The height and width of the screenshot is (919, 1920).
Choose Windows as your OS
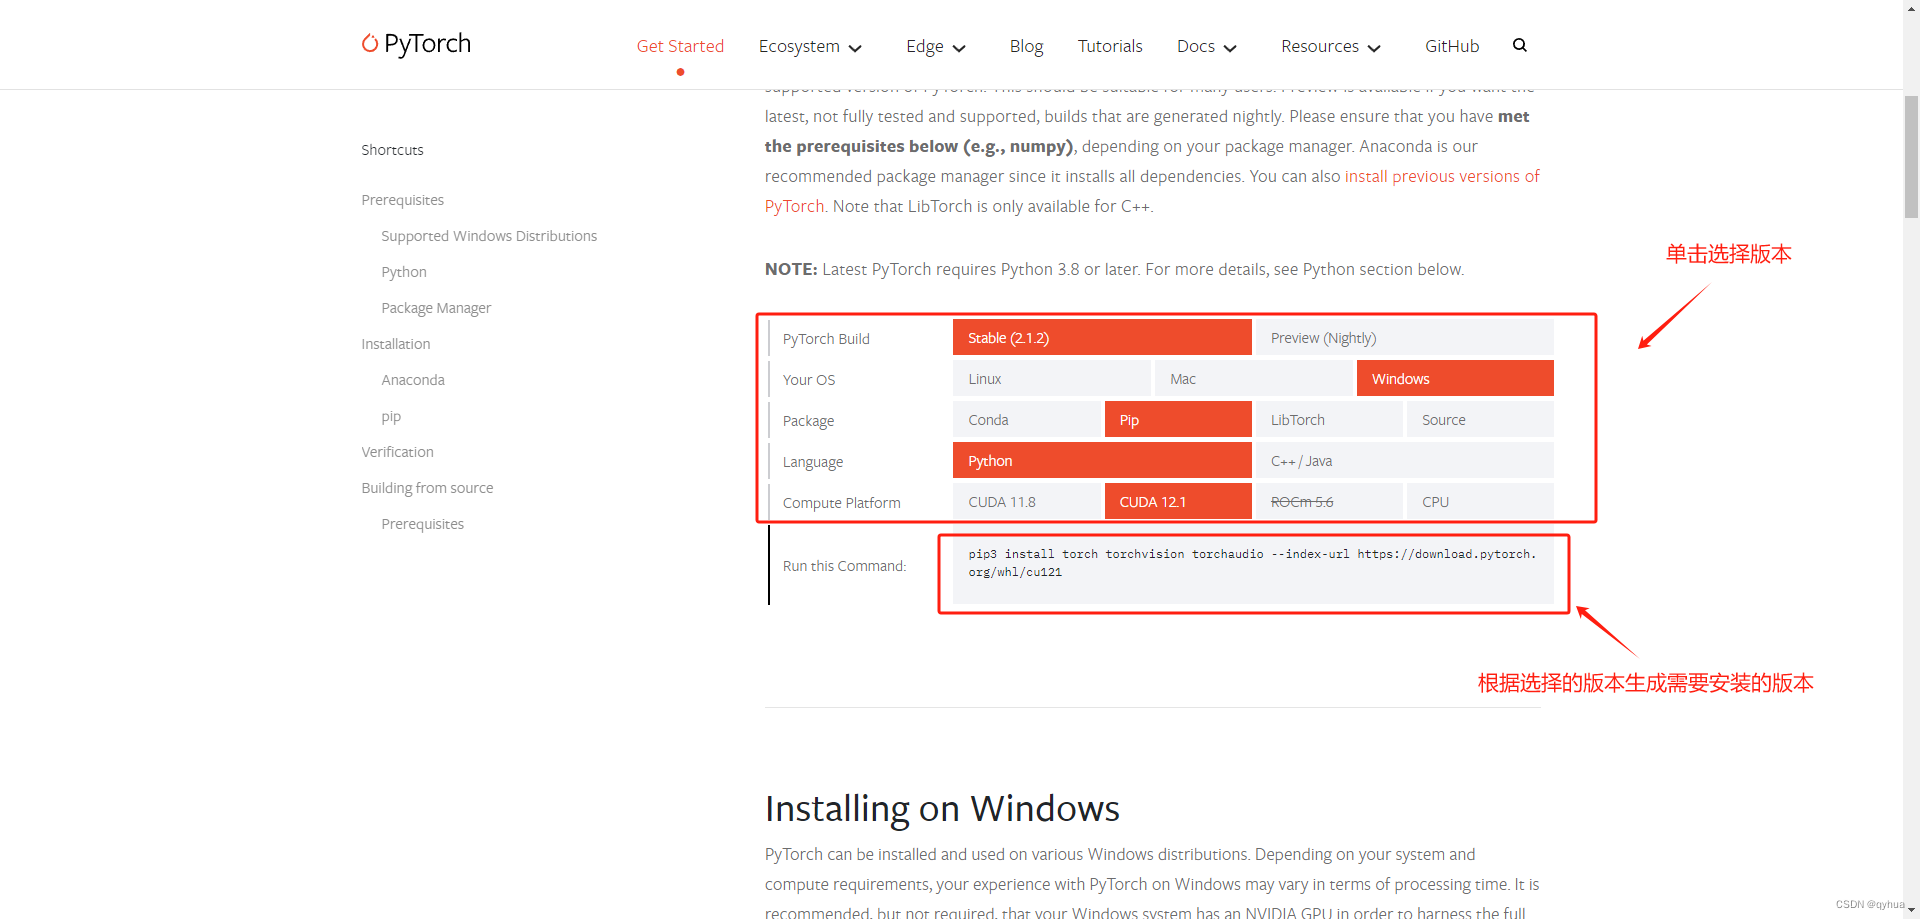(1455, 379)
